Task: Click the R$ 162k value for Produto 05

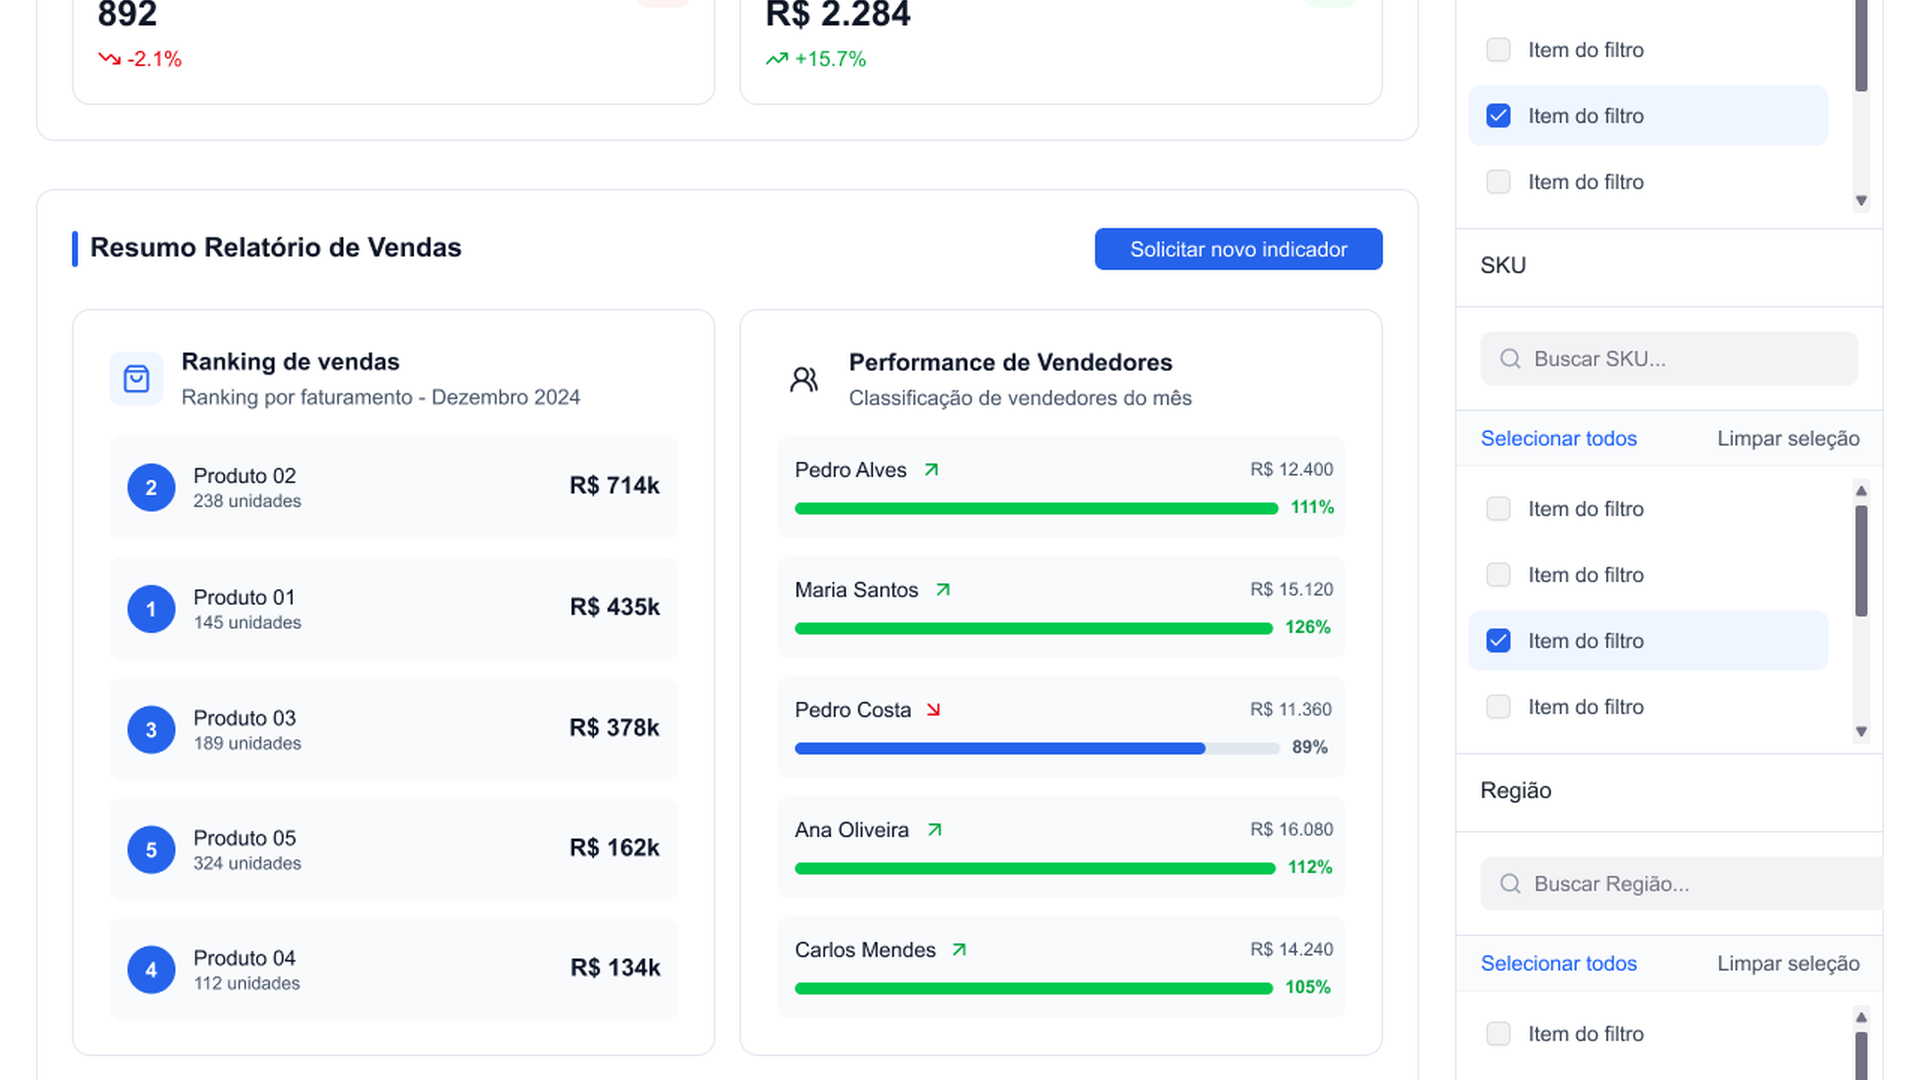Action: coord(614,848)
